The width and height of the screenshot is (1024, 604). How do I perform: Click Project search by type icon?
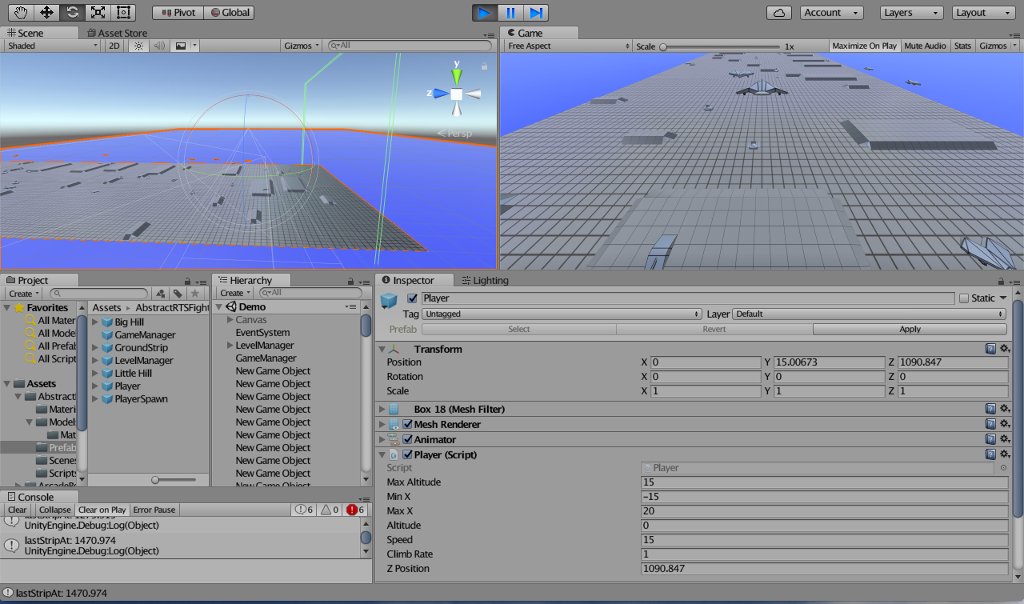point(161,293)
